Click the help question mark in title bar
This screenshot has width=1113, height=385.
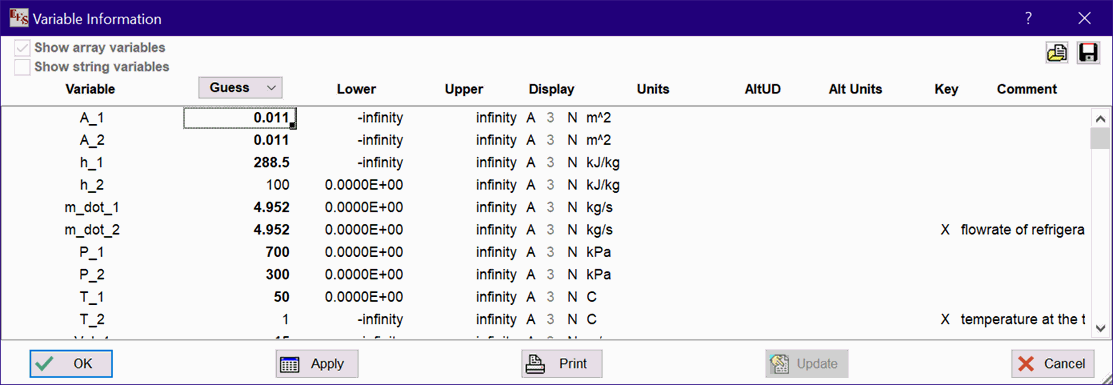pyautogui.click(x=1029, y=19)
